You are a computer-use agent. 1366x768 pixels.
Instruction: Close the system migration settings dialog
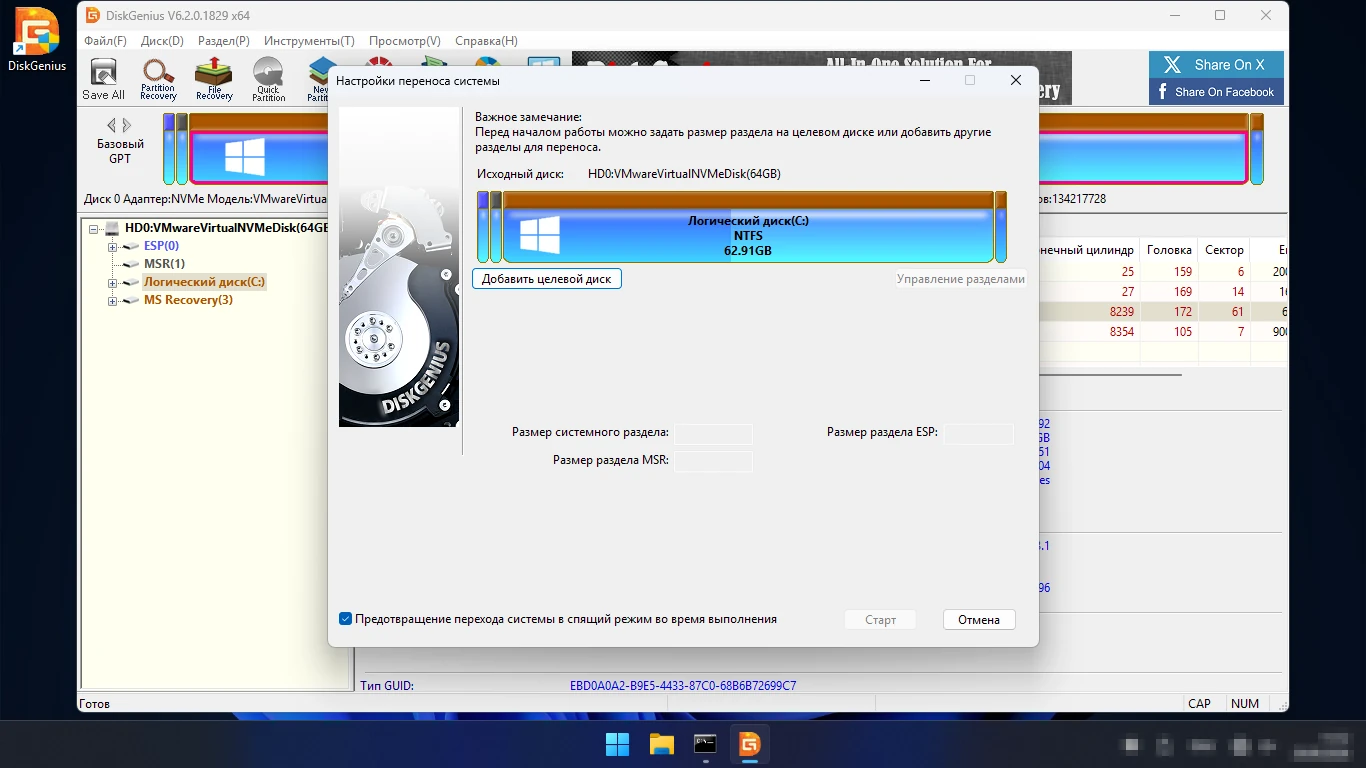coord(1016,80)
